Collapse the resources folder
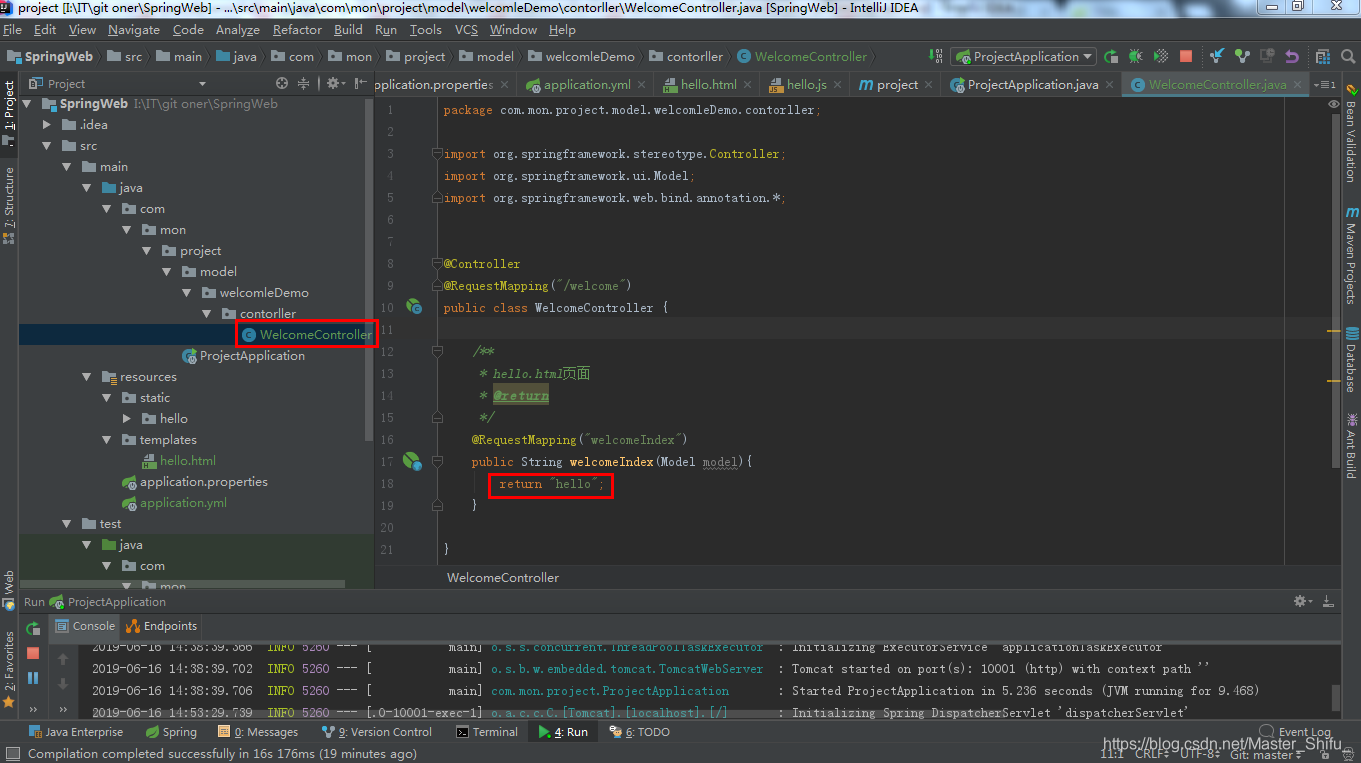Screen dimensions: 1361x763 click(88, 377)
